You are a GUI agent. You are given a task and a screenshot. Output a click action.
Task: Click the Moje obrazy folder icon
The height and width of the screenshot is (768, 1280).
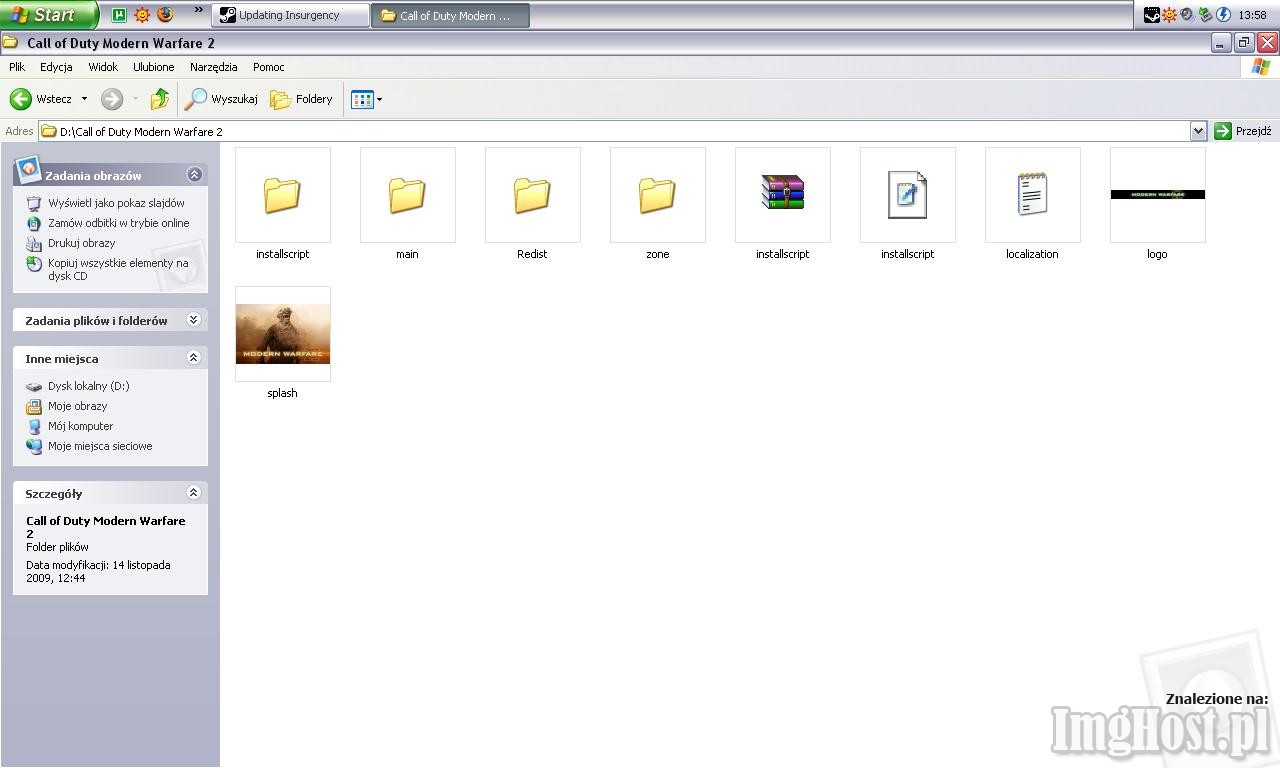(34, 406)
